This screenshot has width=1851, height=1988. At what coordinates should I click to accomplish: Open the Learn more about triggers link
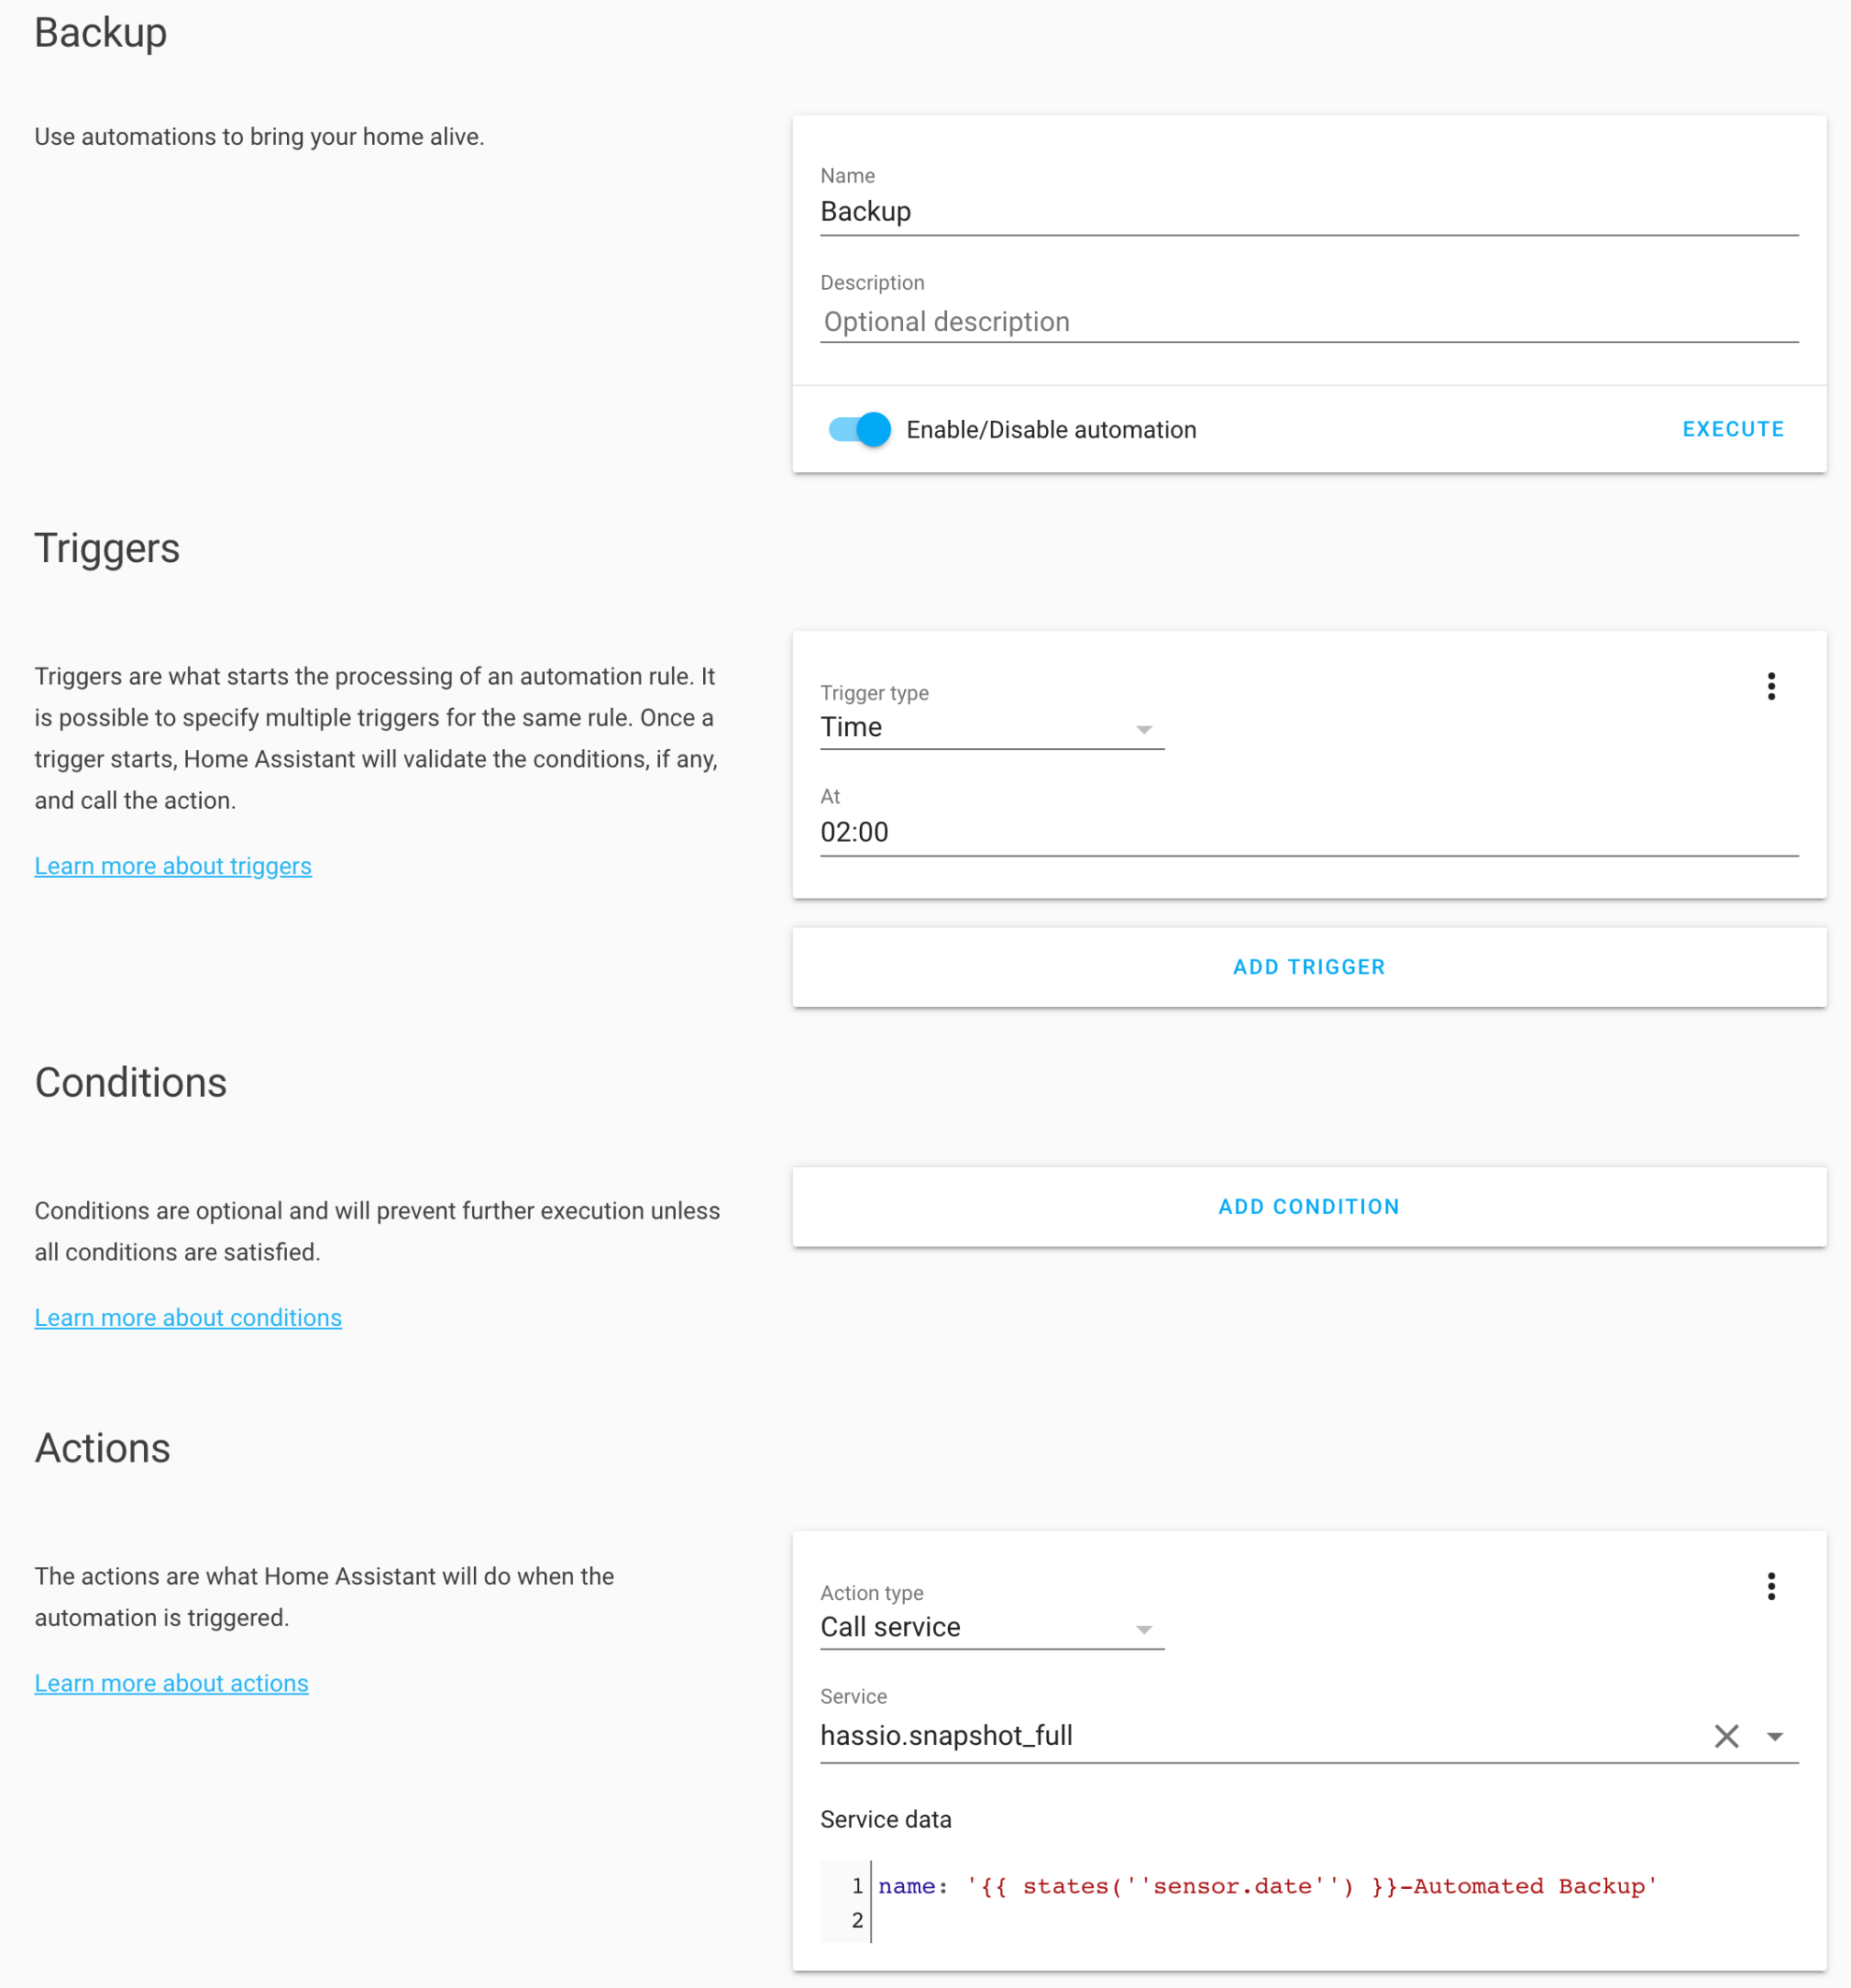(173, 865)
